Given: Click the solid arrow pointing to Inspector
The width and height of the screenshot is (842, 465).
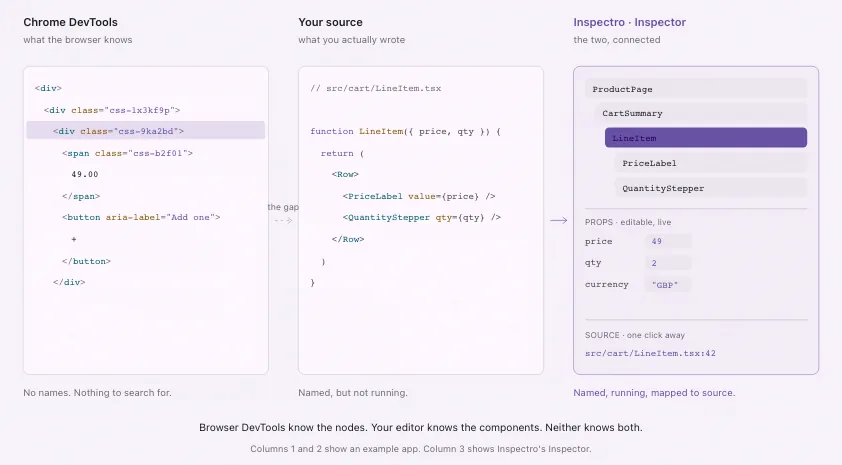Looking at the screenshot, I should click(558, 220).
